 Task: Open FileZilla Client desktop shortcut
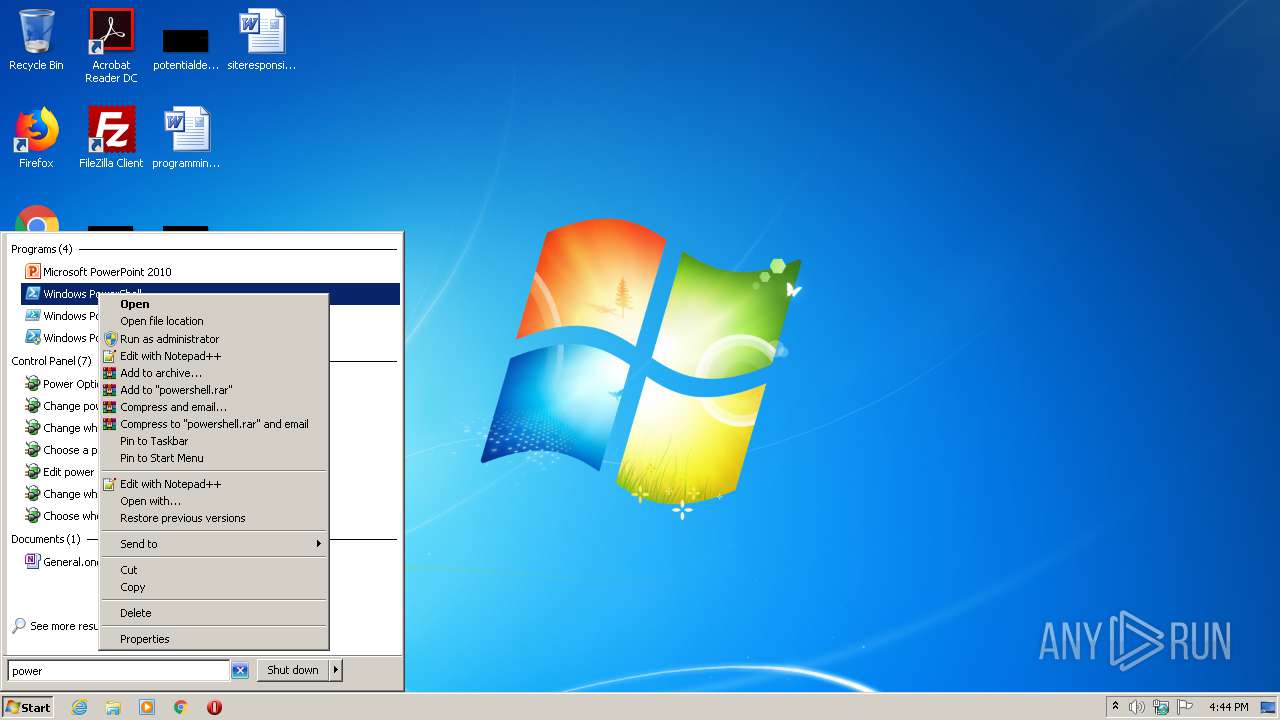tap(111, 138)
